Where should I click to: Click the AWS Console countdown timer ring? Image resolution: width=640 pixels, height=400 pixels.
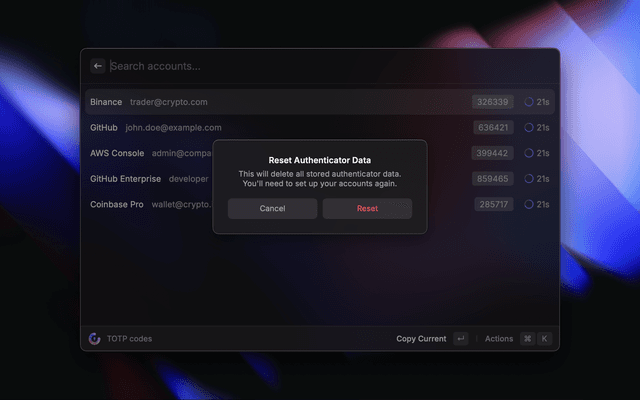tap(529, 154)
